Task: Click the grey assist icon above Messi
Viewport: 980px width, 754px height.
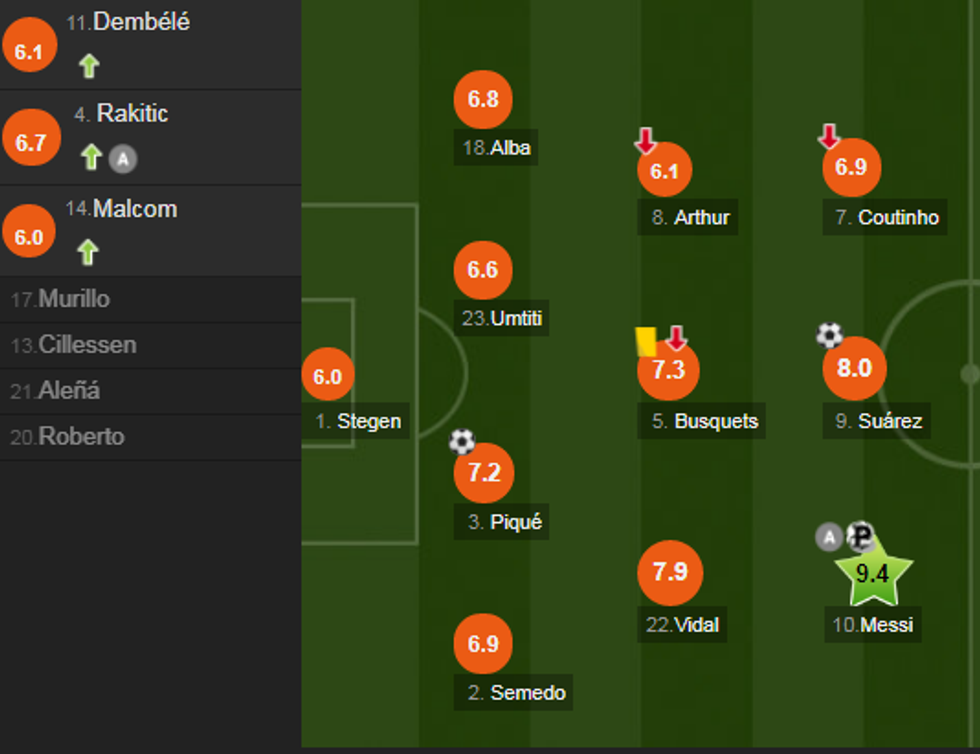Action: point(829,538)
